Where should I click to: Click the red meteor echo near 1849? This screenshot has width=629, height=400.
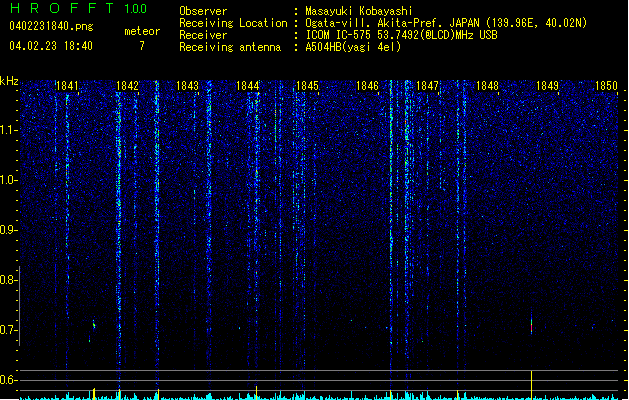(x=532, y=326)
